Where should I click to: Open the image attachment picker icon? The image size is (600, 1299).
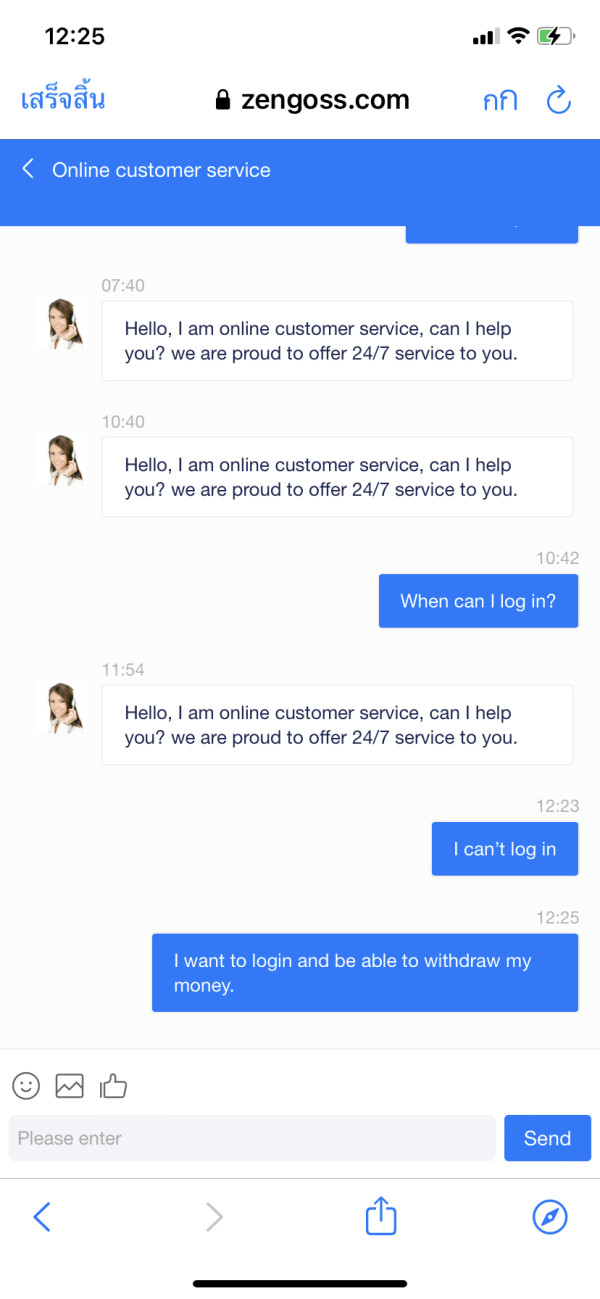coord(70,1085)
